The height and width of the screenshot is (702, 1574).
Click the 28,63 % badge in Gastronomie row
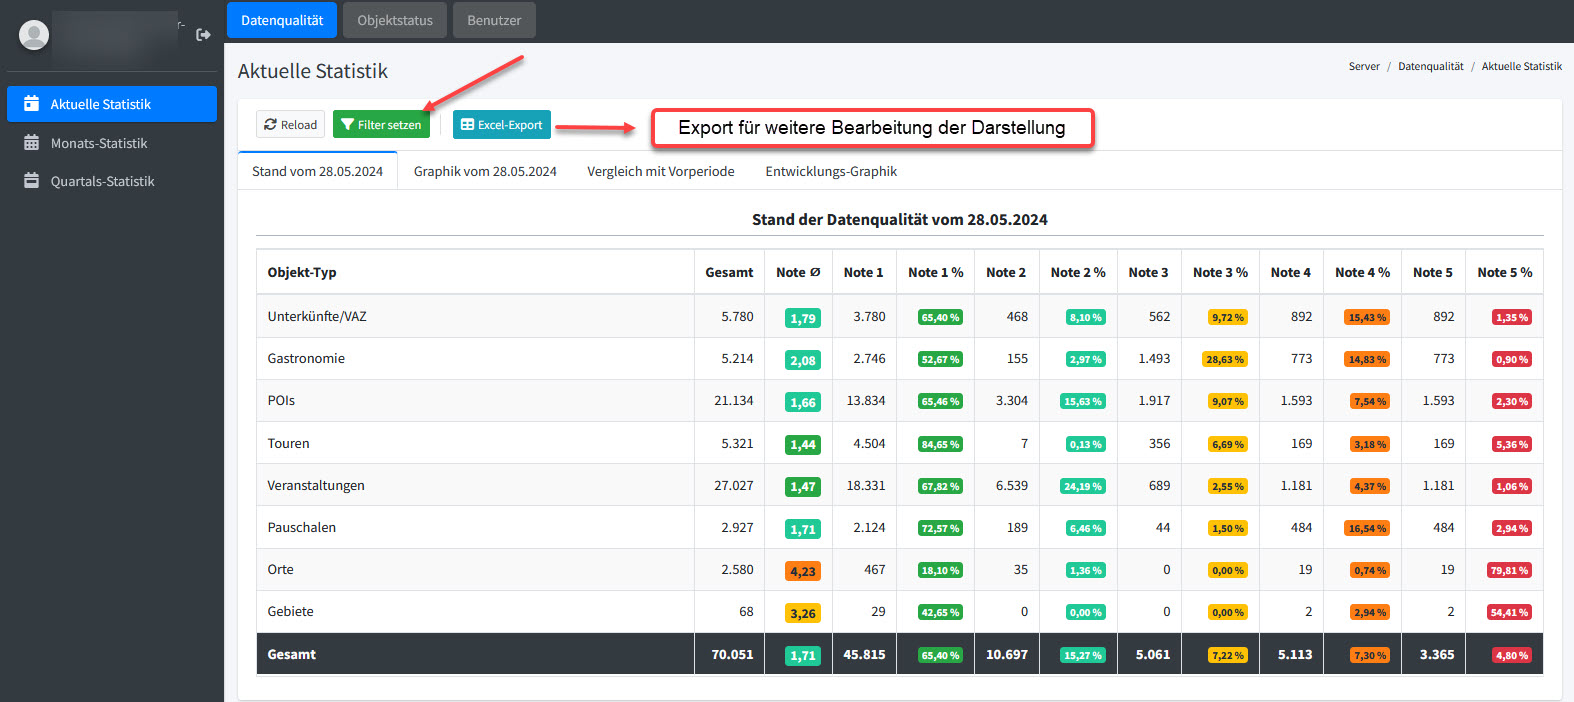click(x=1225, y=359)
